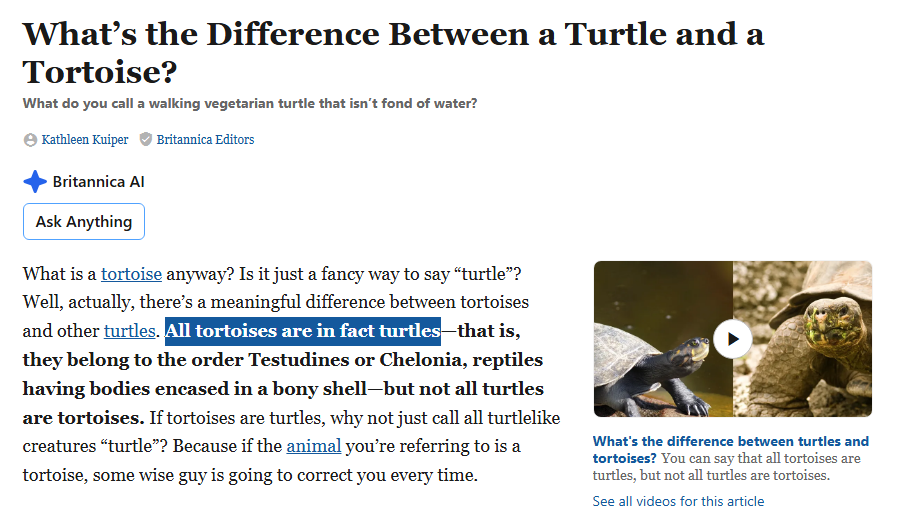The image size is (898, 508).
Task: Click the article headline about Turtle and Tortoise
Action: (x=392, y=52)
